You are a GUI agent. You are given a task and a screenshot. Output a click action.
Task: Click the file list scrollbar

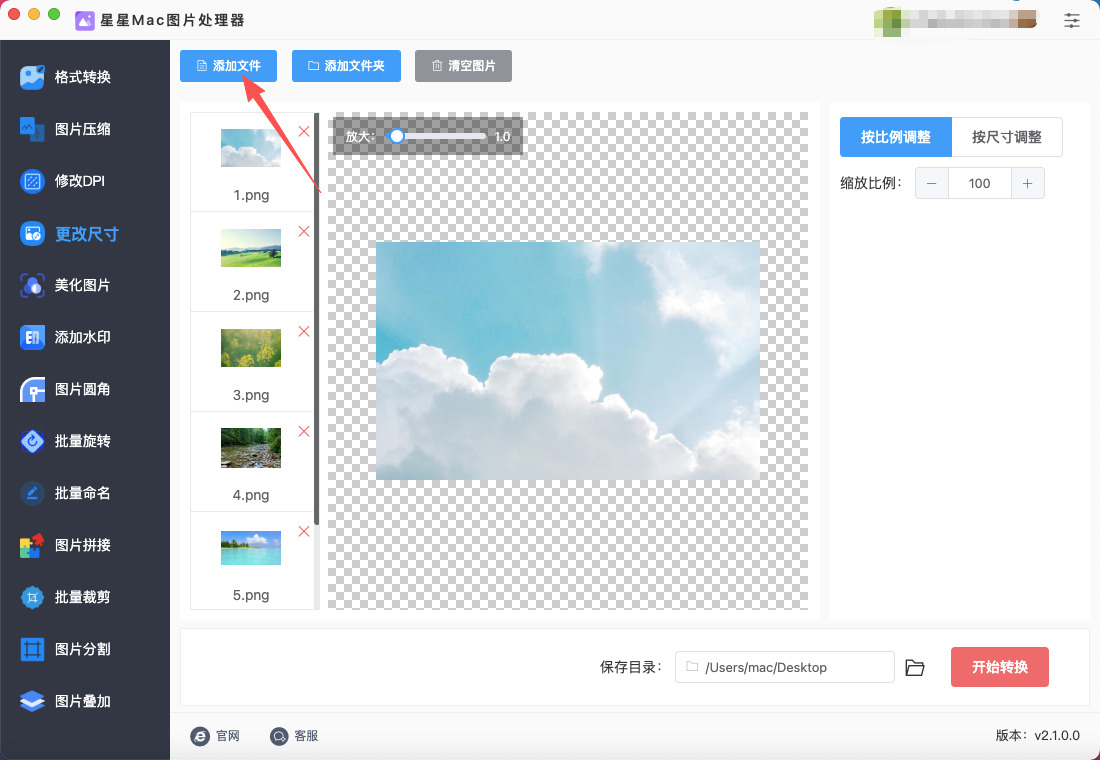[x=317, y=319]
